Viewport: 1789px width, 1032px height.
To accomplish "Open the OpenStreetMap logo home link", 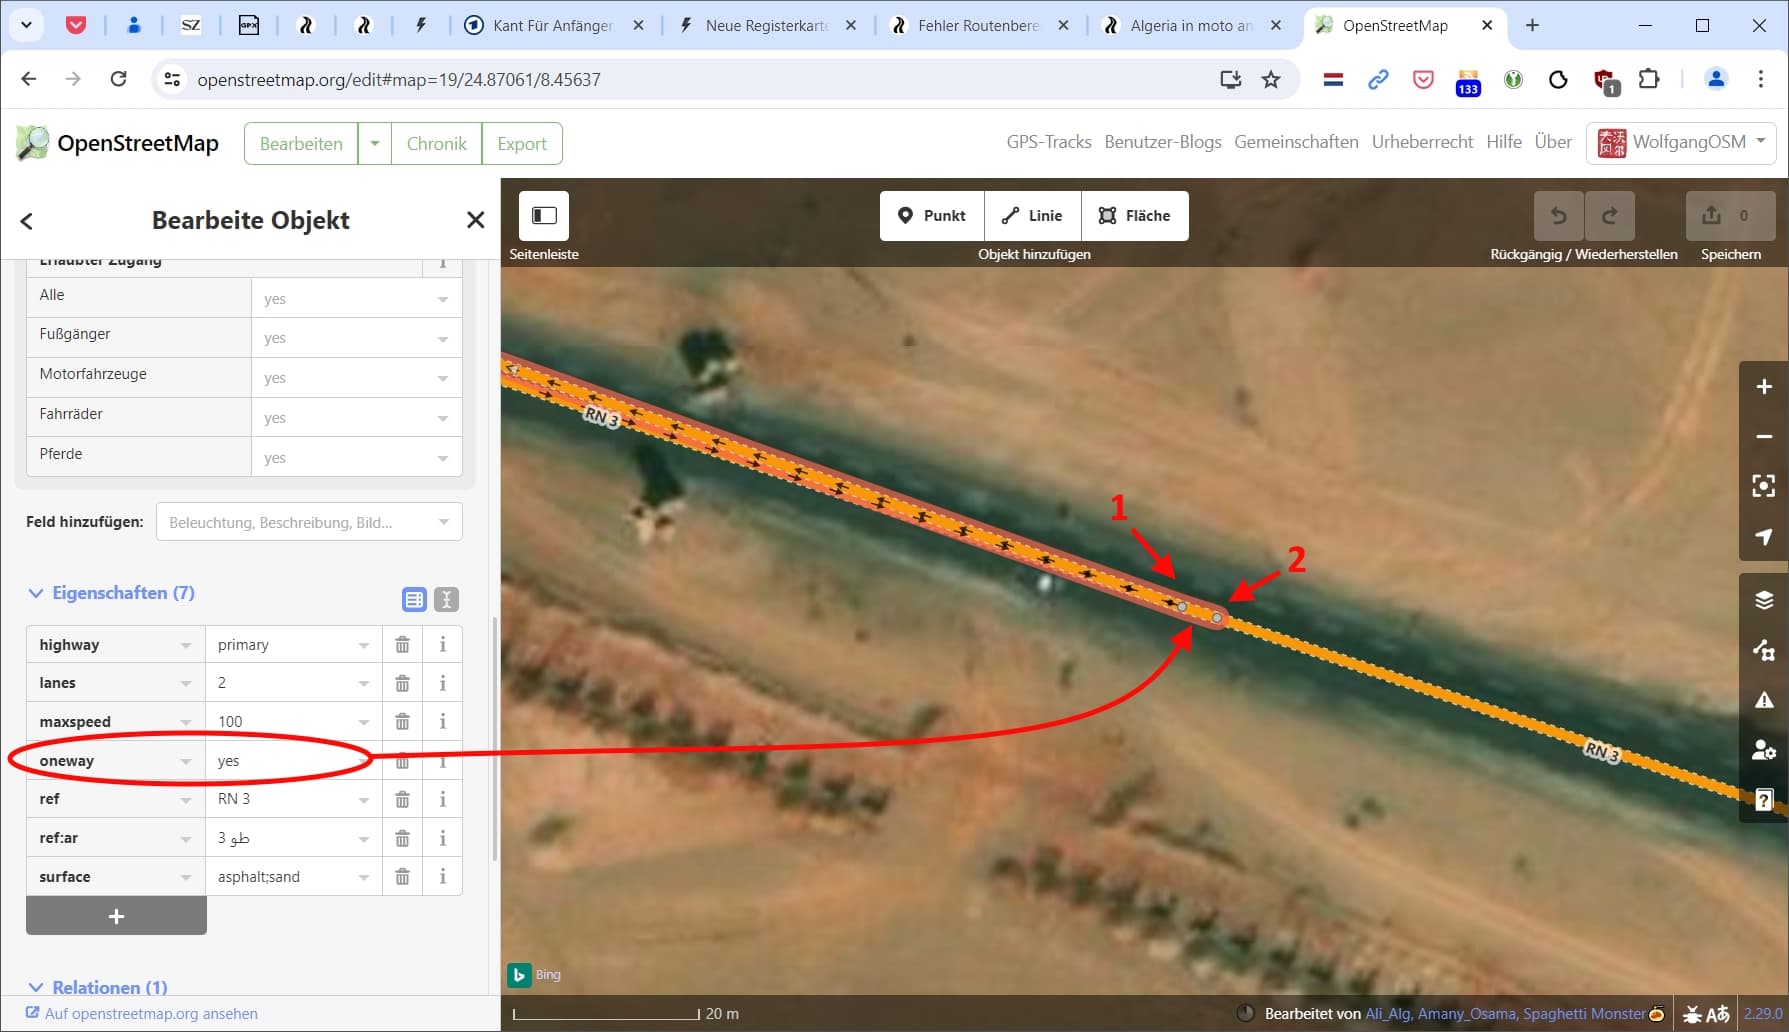I will tap(117, 143).
